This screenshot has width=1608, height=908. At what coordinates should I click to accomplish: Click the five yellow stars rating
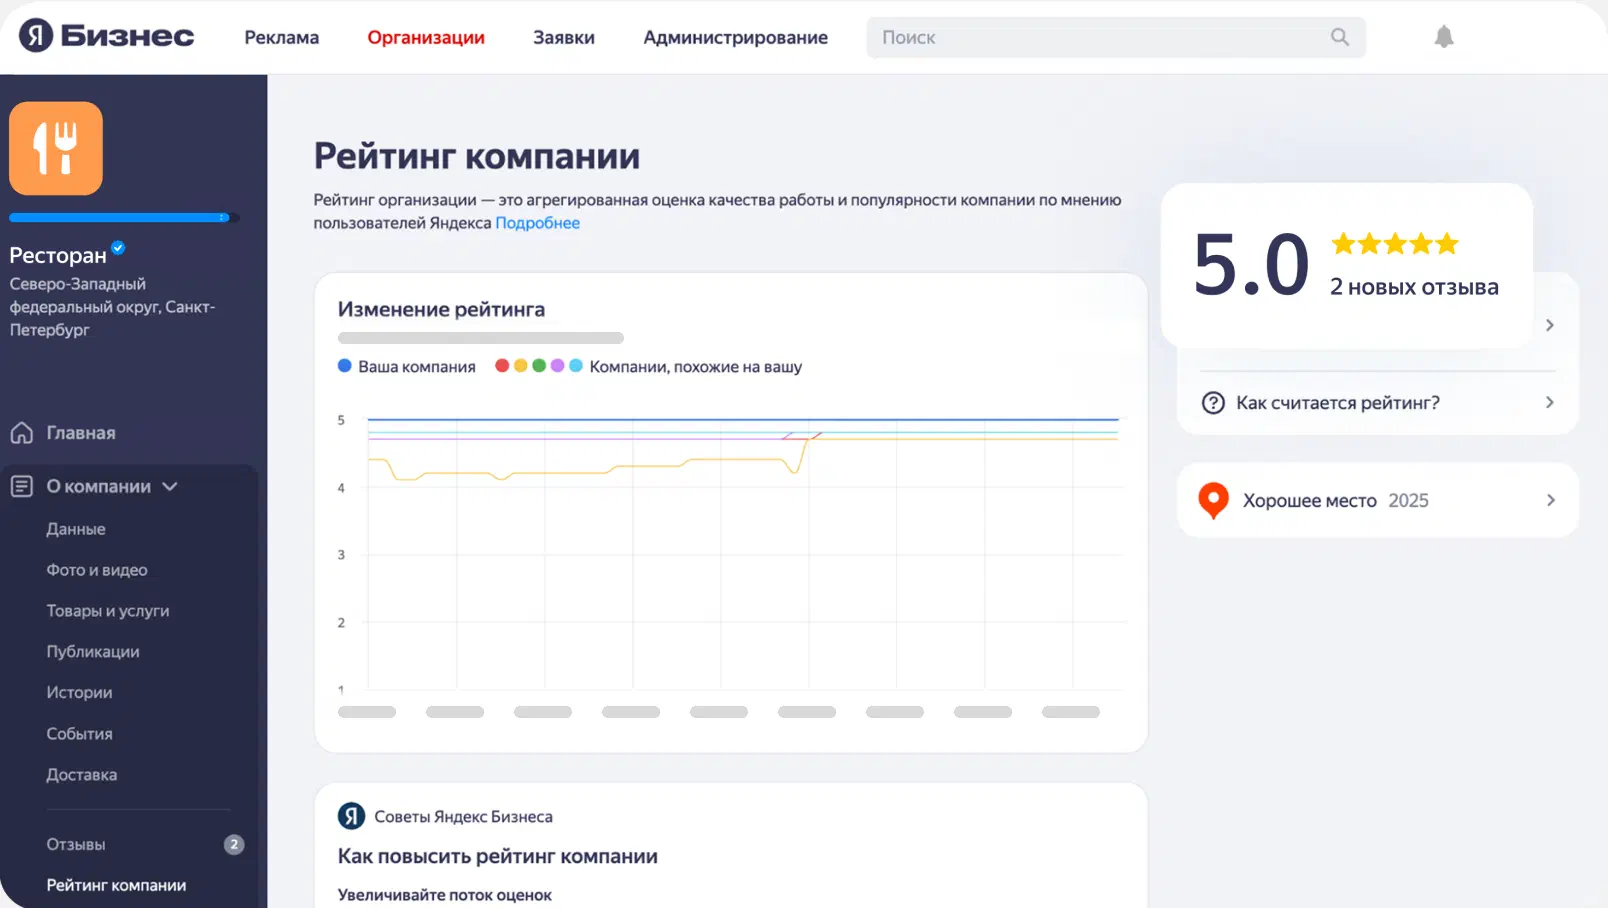1395,243
